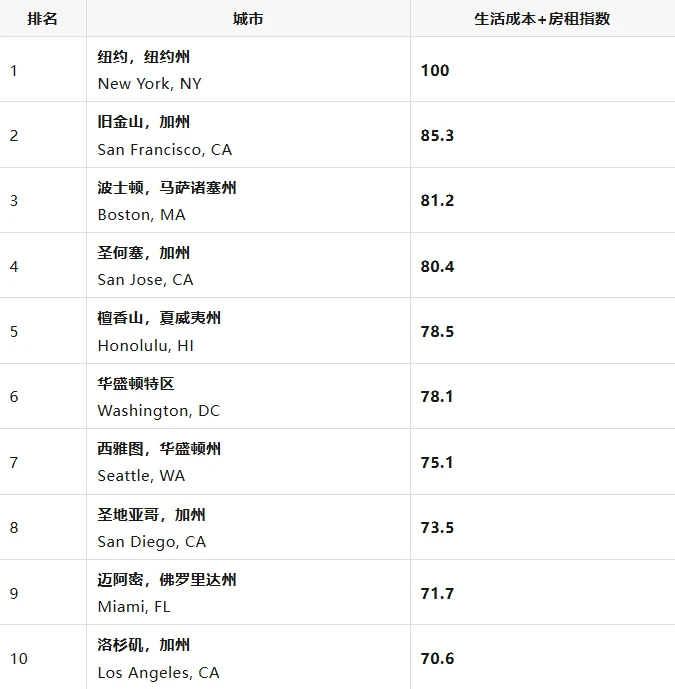Click rank number 8 in San Diego row
The image size is (675, 689).
14,527
